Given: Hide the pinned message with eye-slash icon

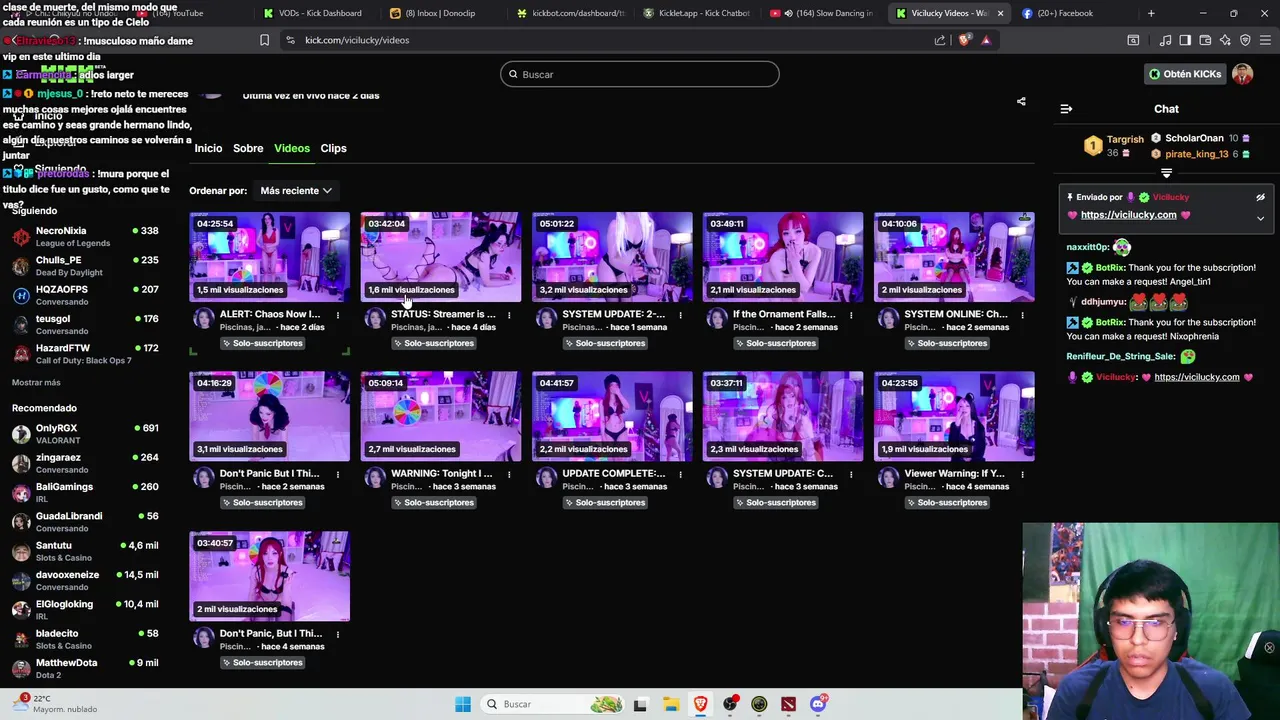Looking at the screenshot, I should tap(1260, 197).
